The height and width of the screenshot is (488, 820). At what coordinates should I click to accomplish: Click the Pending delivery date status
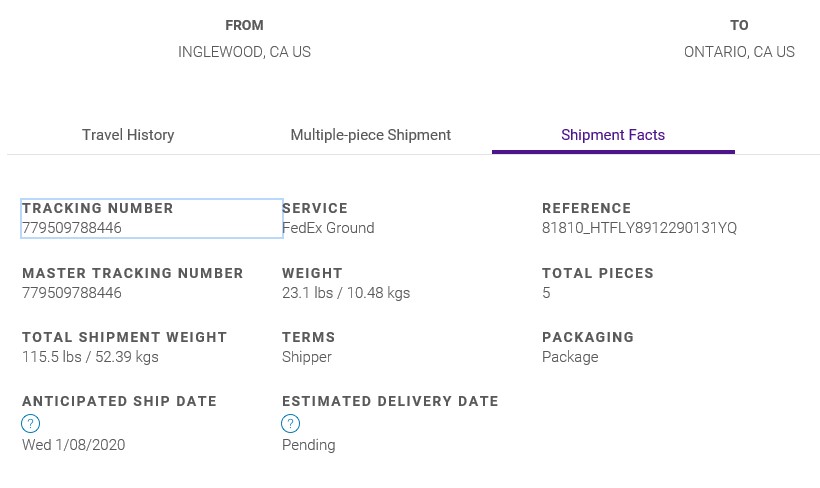click(x=308, y=445)
